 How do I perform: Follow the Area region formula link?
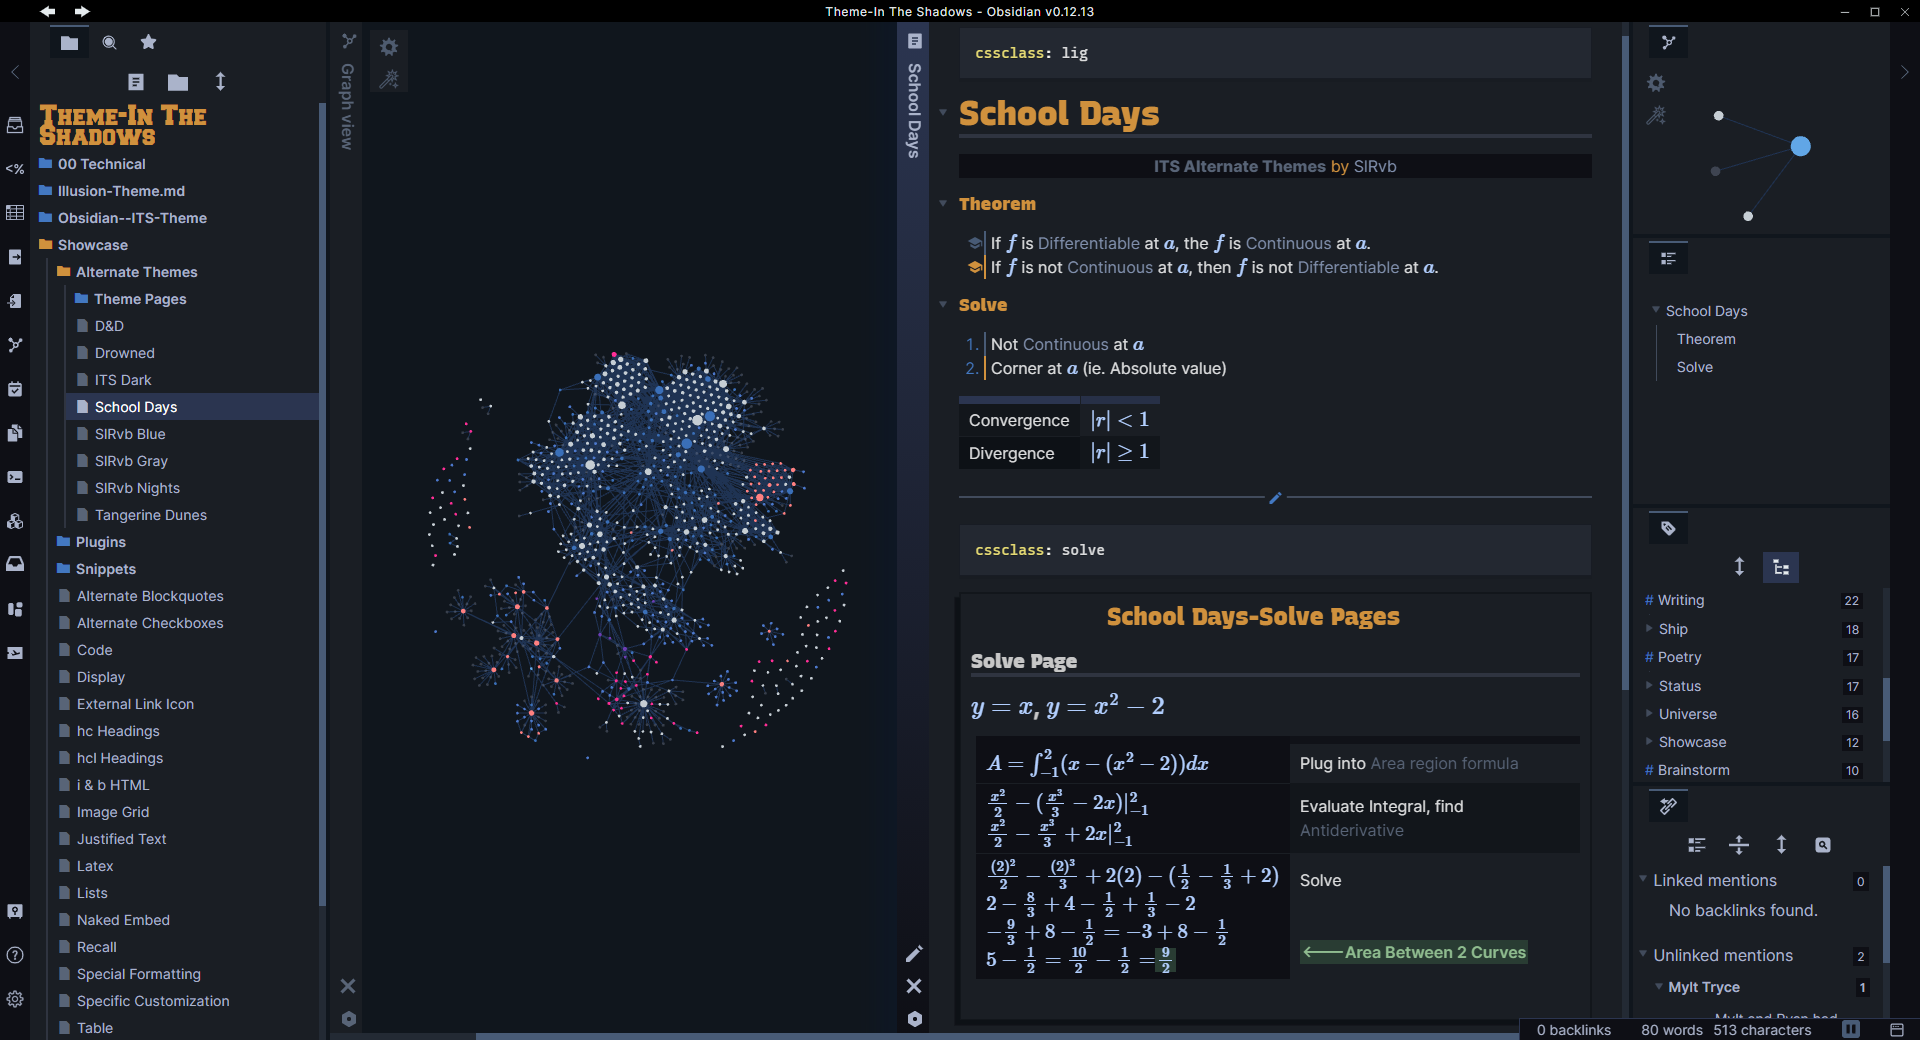click(x=1444, y=763)
